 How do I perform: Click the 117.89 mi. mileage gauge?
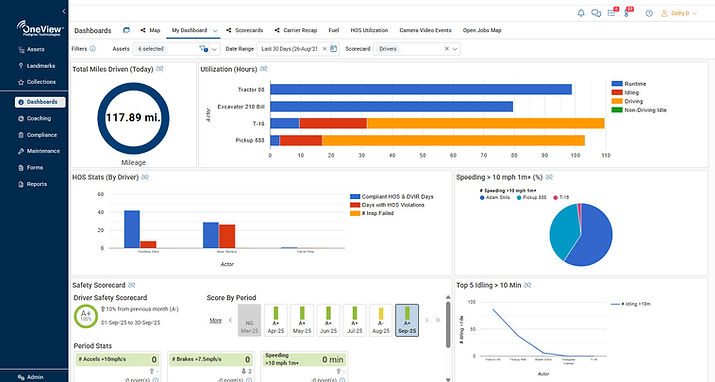(133, 118)
